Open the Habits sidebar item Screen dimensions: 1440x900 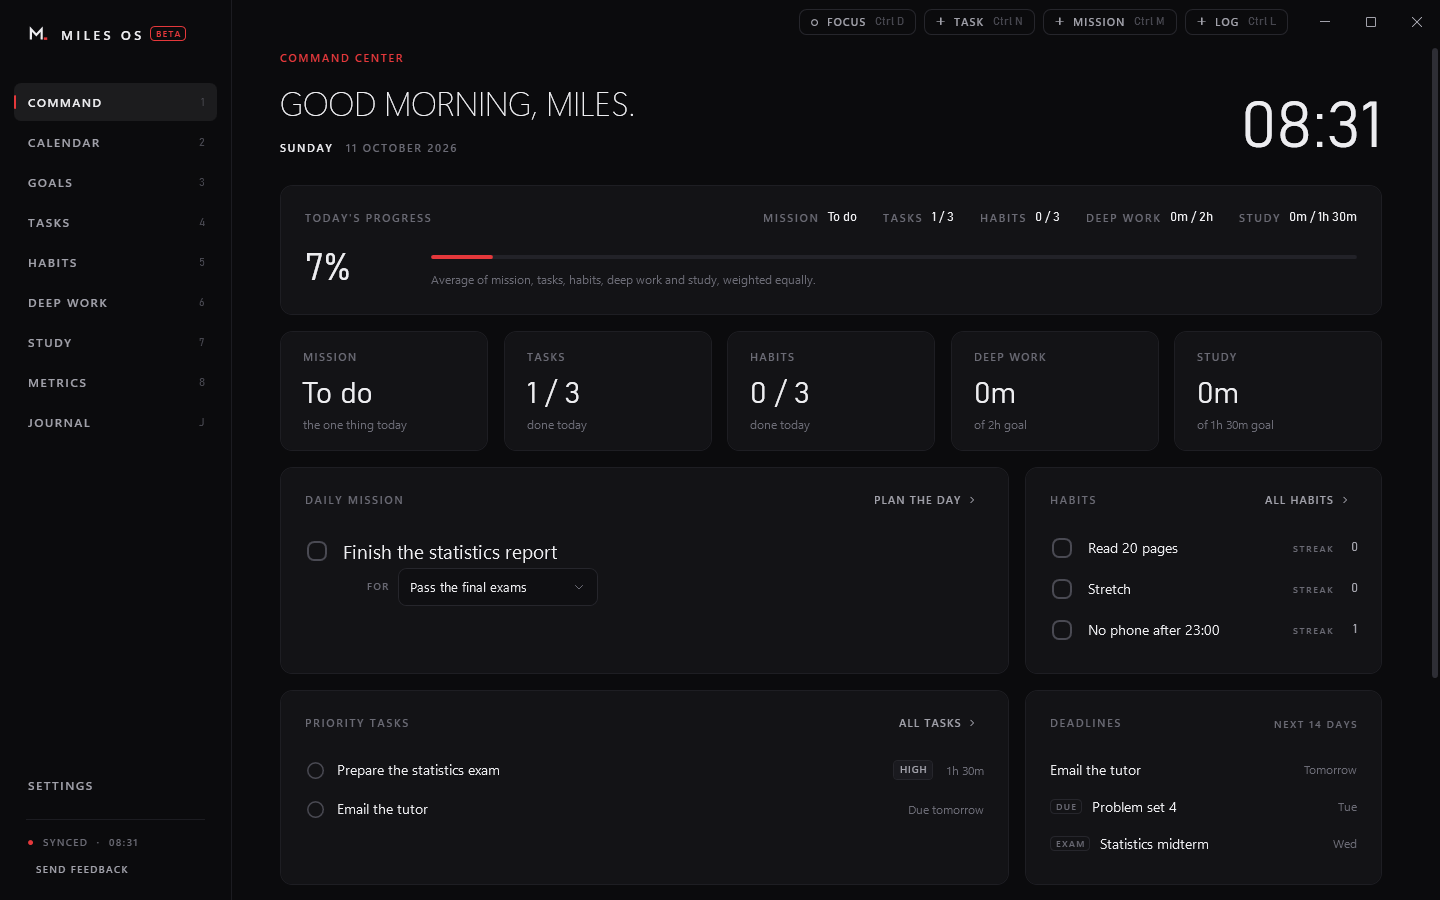point(115,262)
